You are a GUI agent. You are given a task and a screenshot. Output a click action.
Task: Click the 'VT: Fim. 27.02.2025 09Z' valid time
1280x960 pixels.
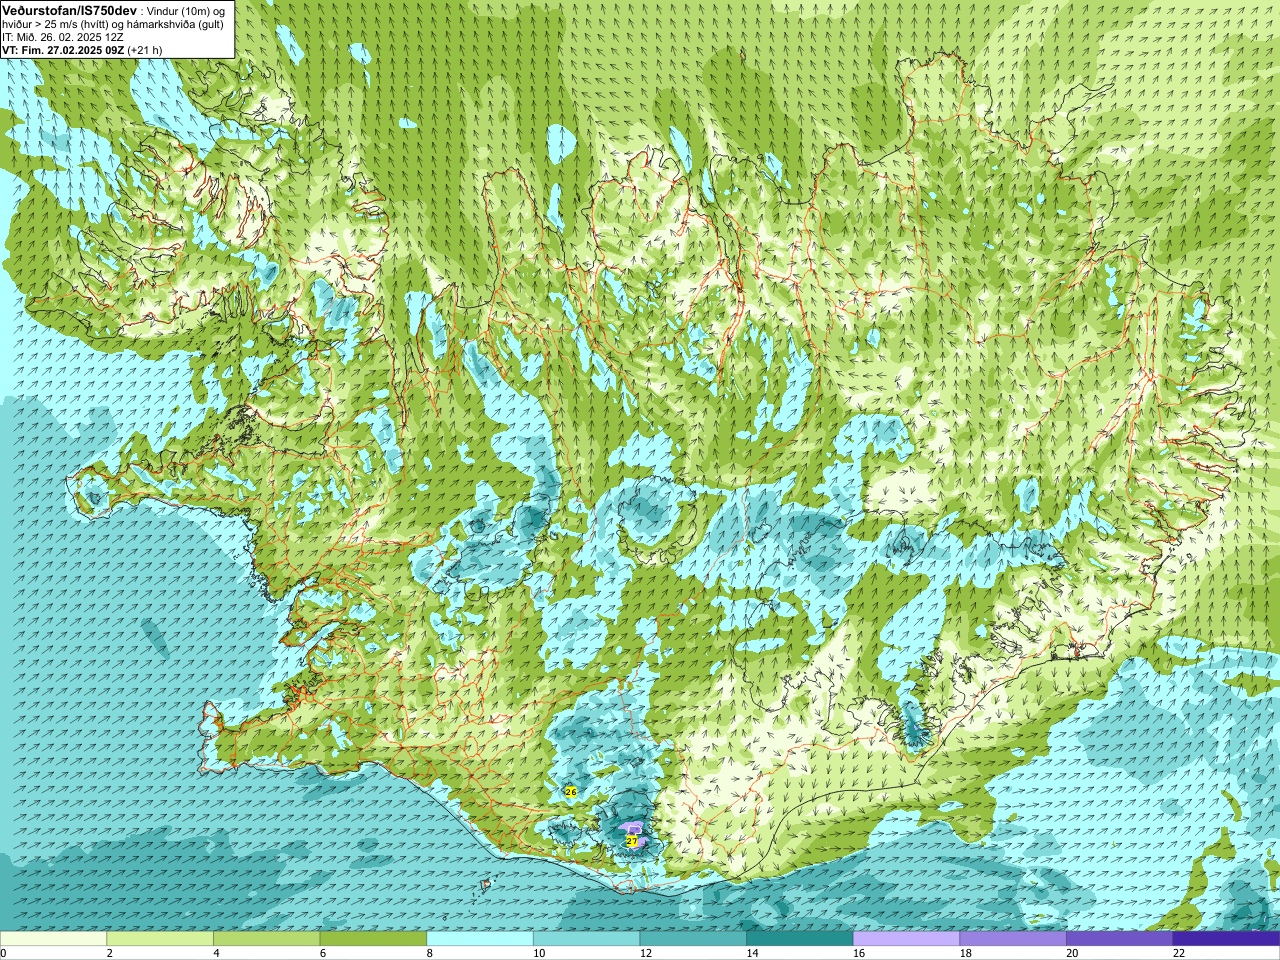pos(62,50)
